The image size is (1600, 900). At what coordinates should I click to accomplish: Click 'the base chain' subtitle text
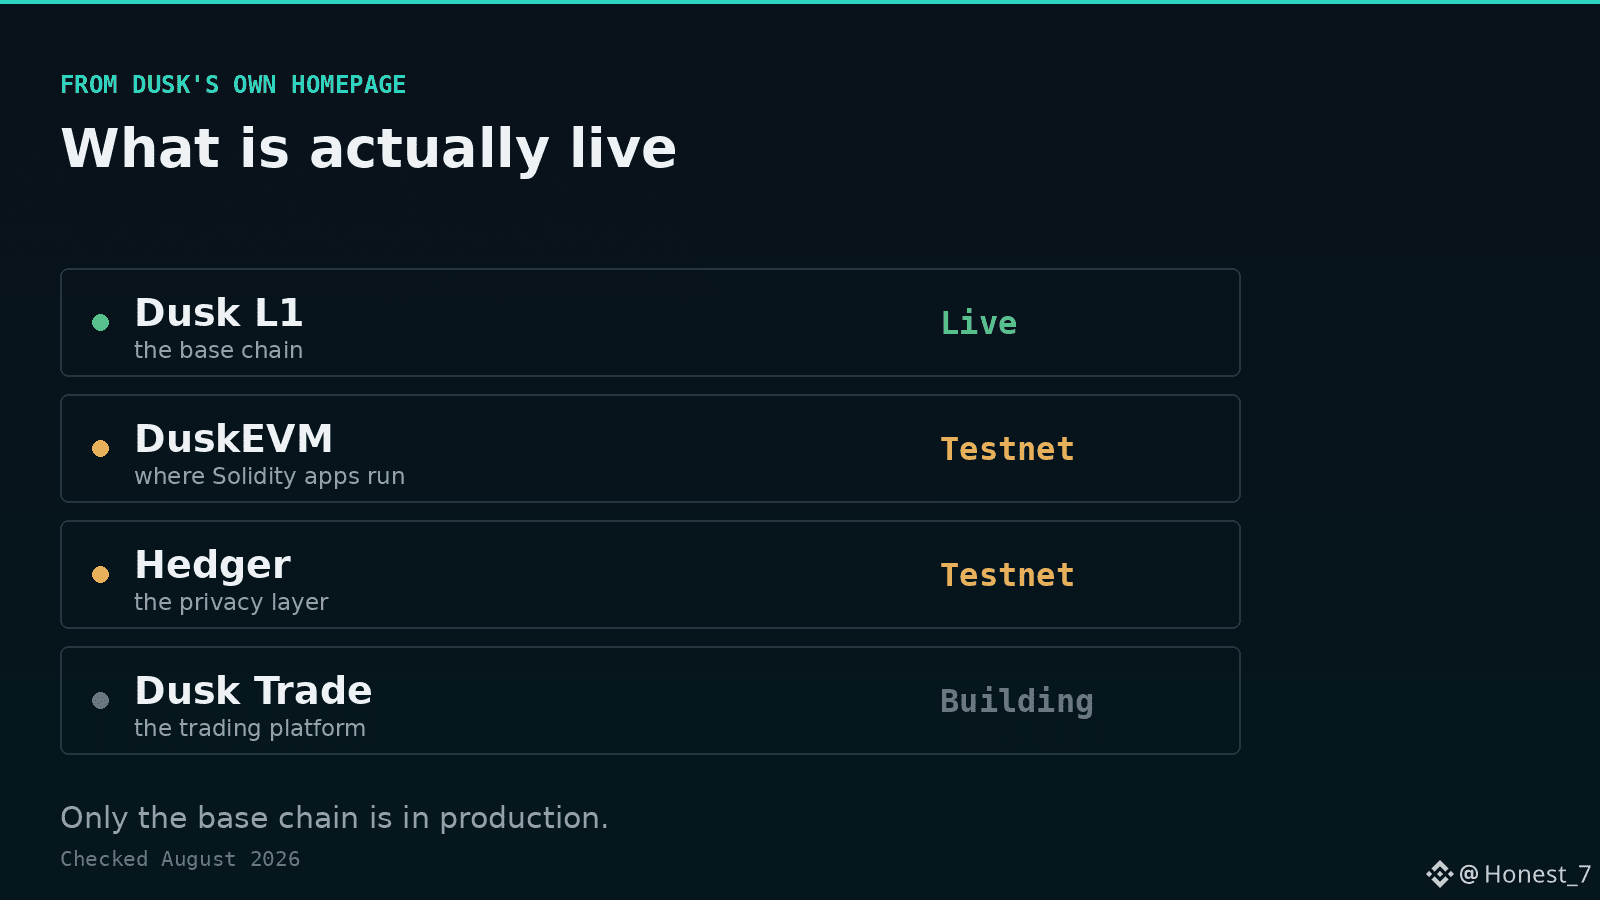[219, 350]
